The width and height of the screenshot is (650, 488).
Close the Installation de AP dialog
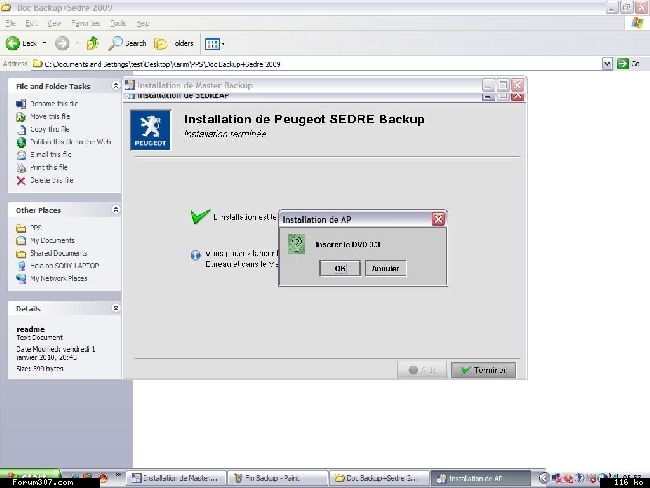point(438,219)
